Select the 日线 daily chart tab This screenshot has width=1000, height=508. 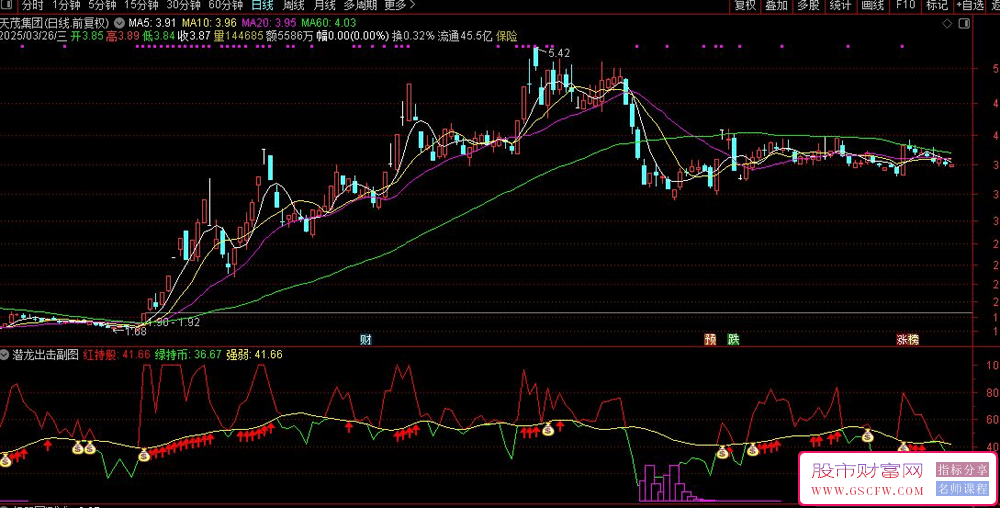click(262, 6)
